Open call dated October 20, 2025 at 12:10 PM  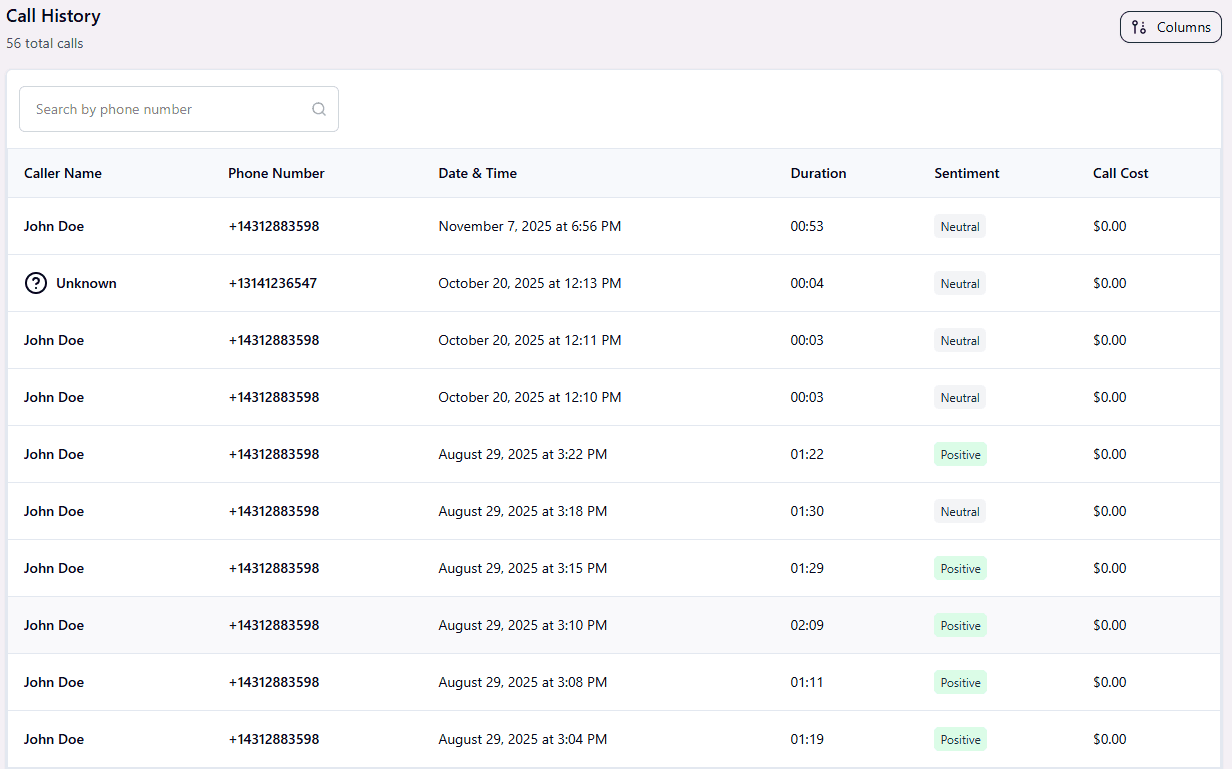pos(613,397)
